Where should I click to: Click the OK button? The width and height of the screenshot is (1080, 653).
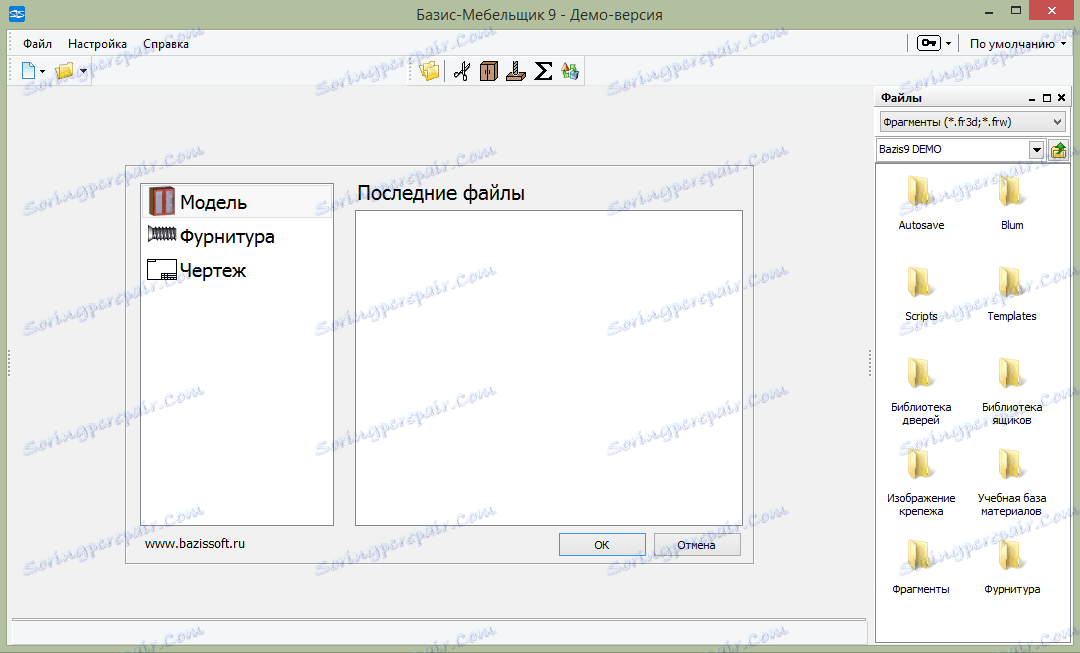[x=602, y=545]
